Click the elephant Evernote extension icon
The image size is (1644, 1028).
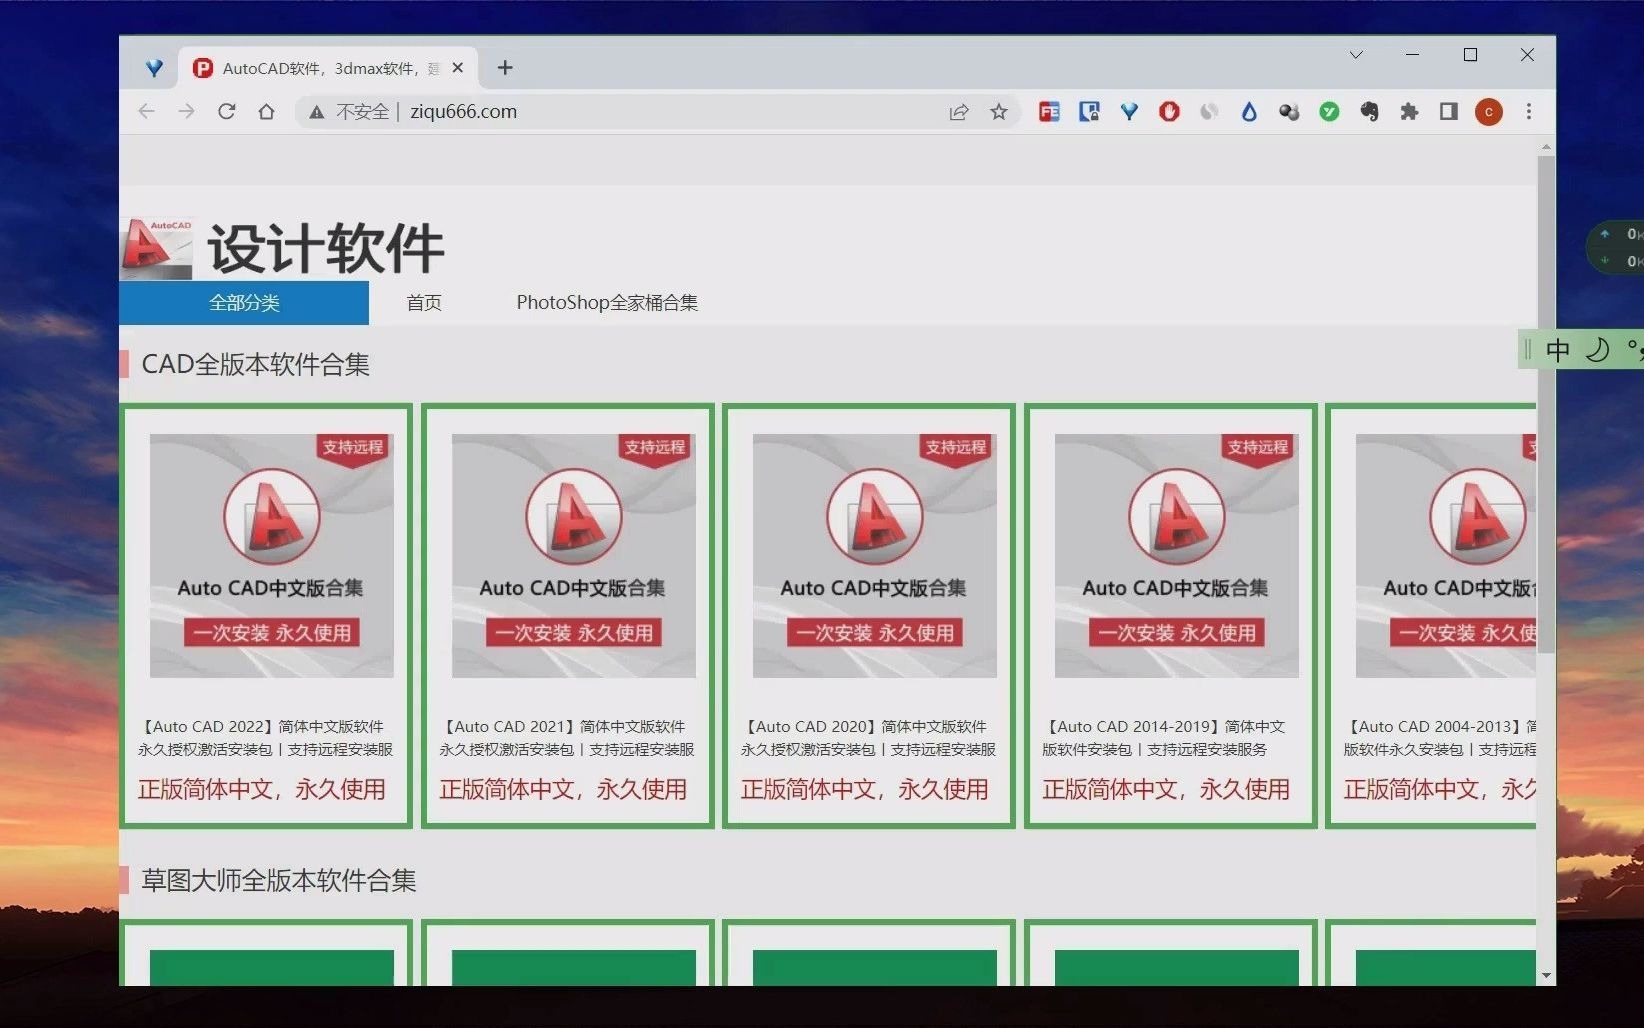click(x=1369, y=112)
